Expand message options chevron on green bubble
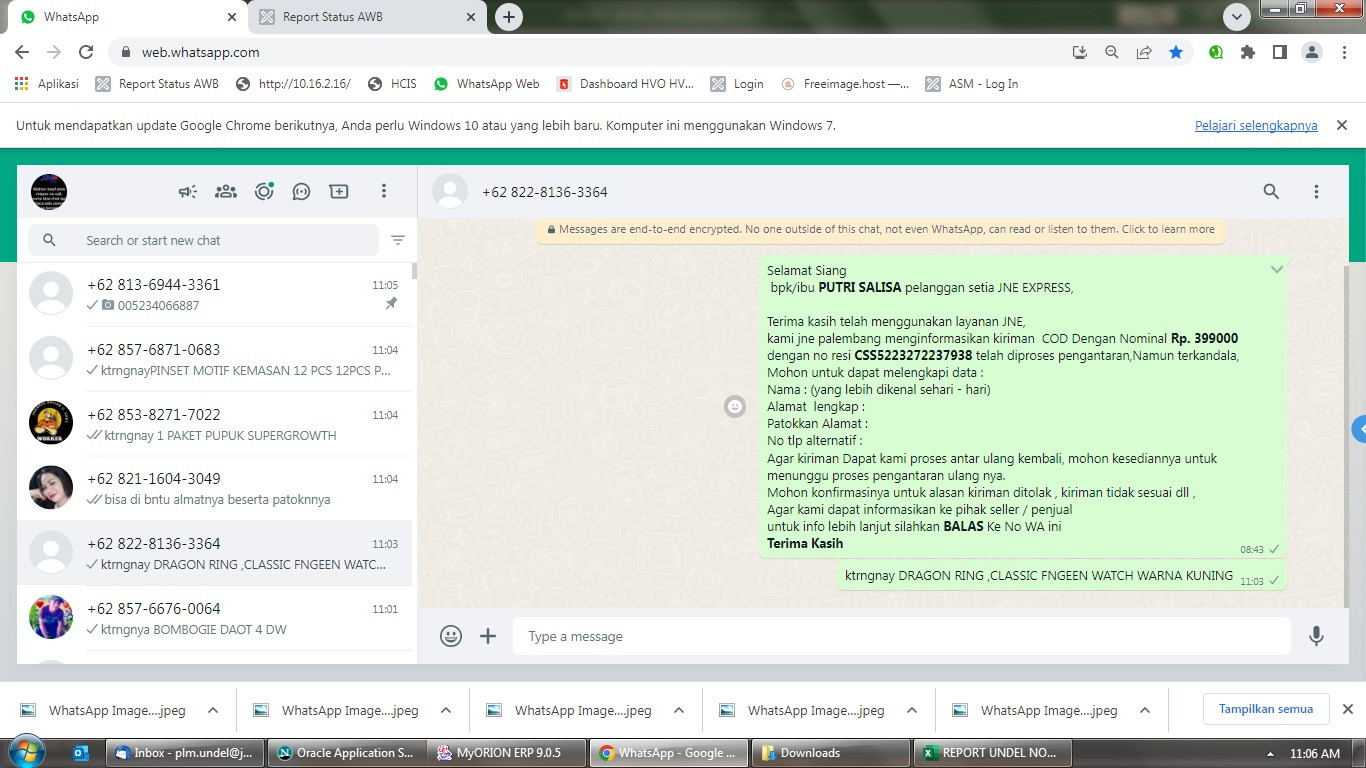 (x=1277, y=270)
